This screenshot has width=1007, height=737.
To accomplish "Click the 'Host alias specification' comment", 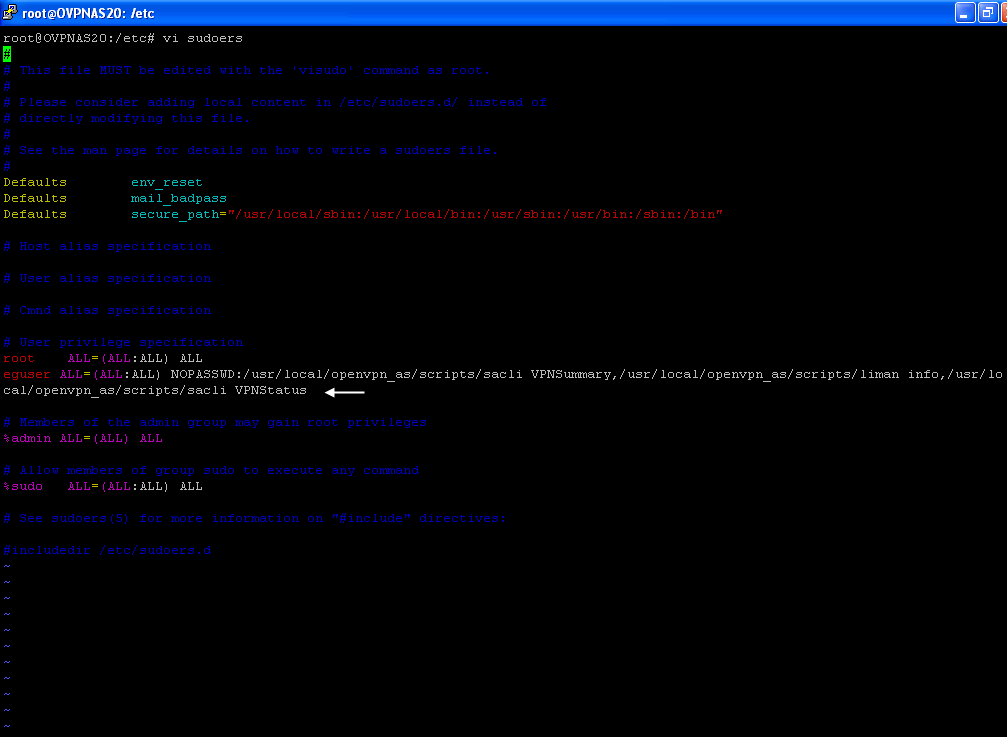I will (107, 247).
